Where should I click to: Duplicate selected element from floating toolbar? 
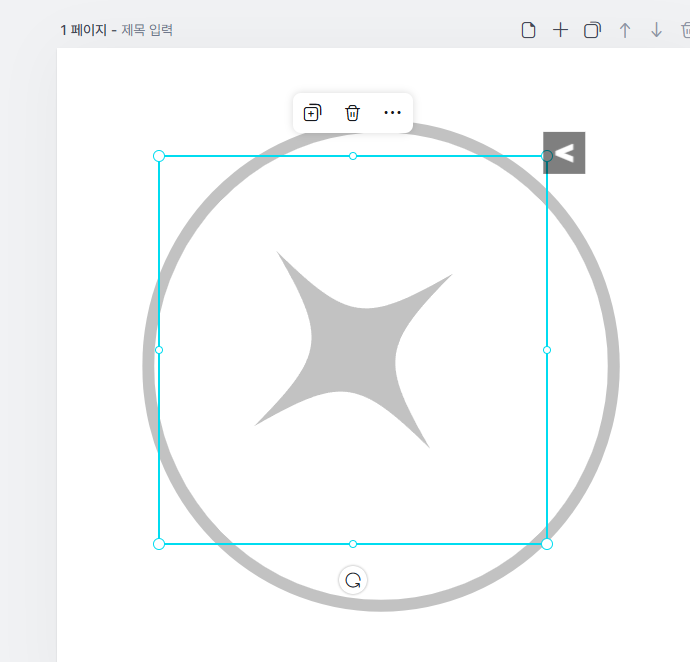[x=312, y=113]
